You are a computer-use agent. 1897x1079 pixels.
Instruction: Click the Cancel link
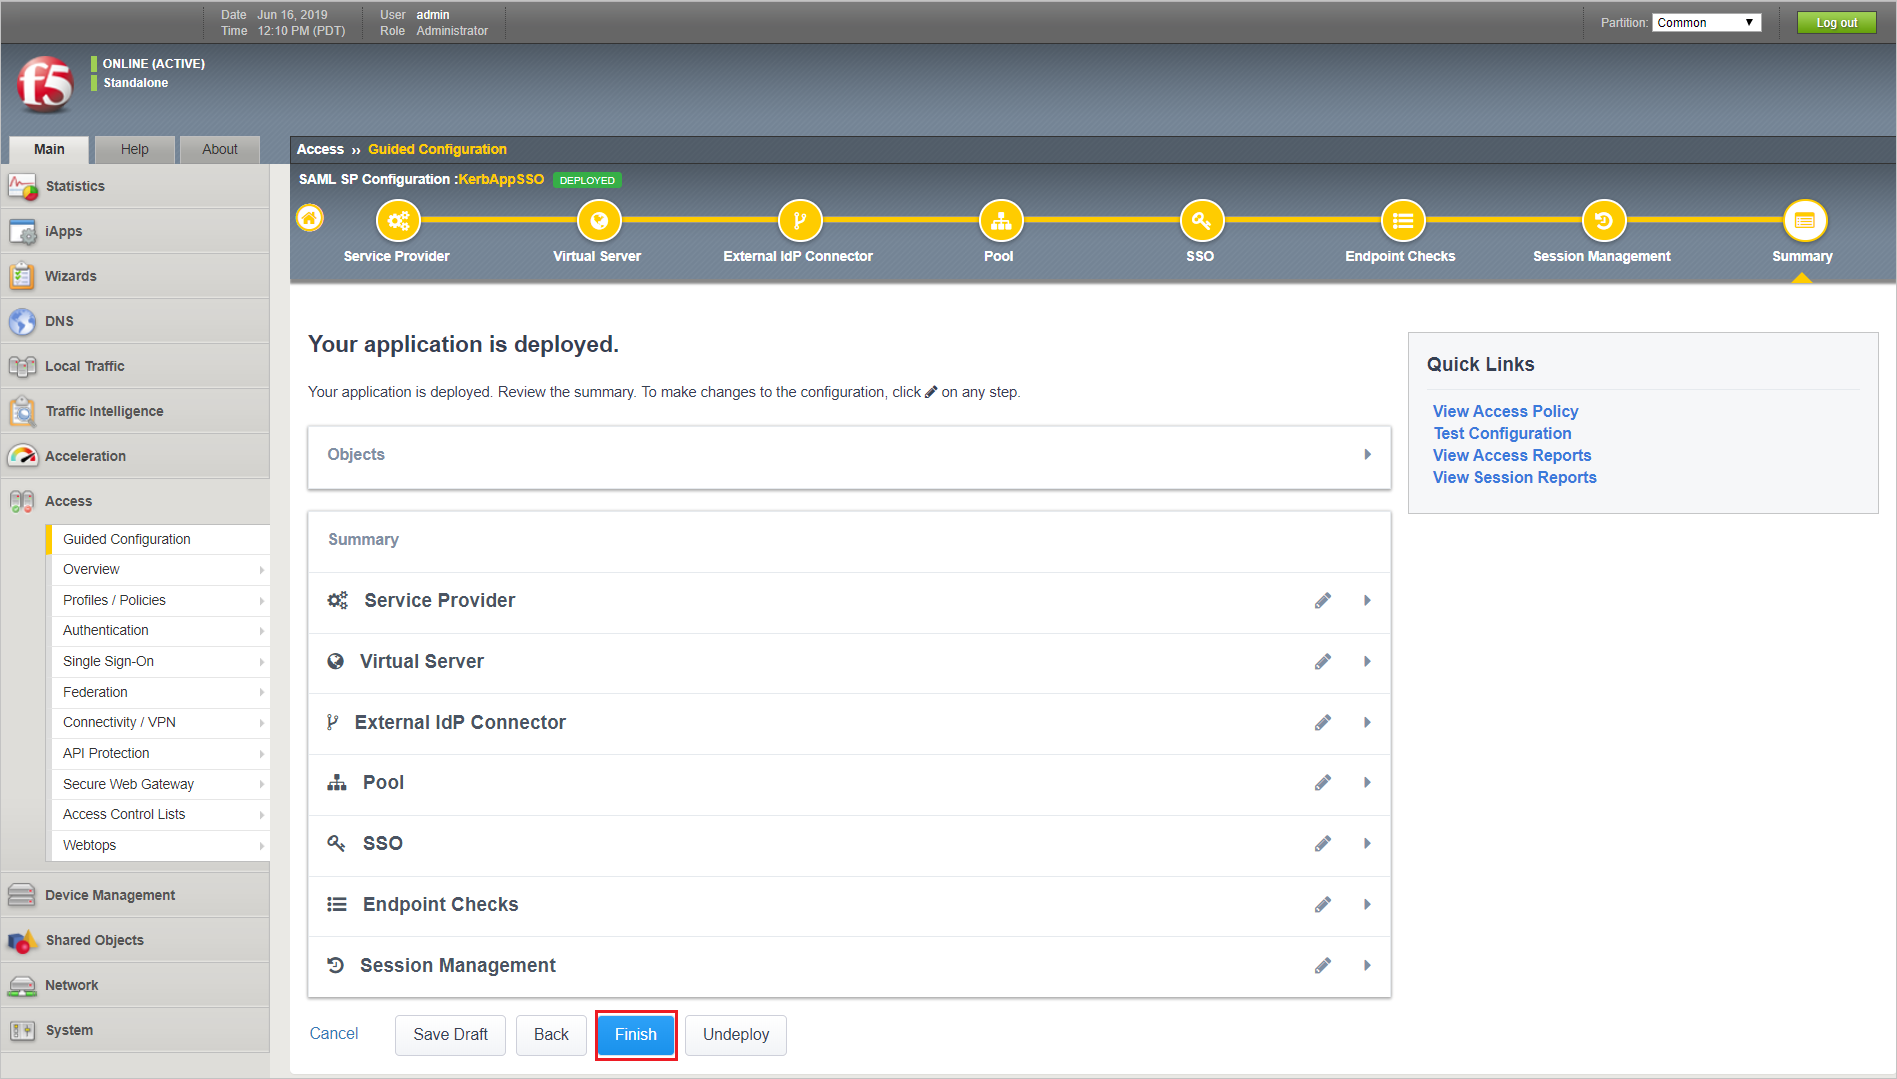[x=334, y=1034]
